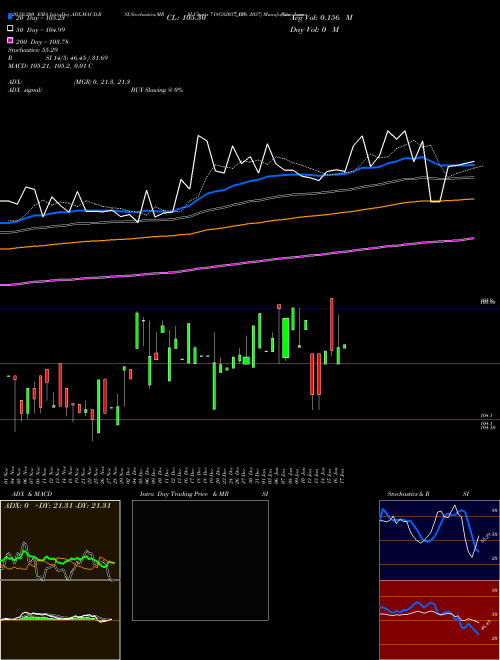Viewport: 500px width, 660px height.
Task: Open the ADX indicator mini chart
Action: click(x=60, y=540)
